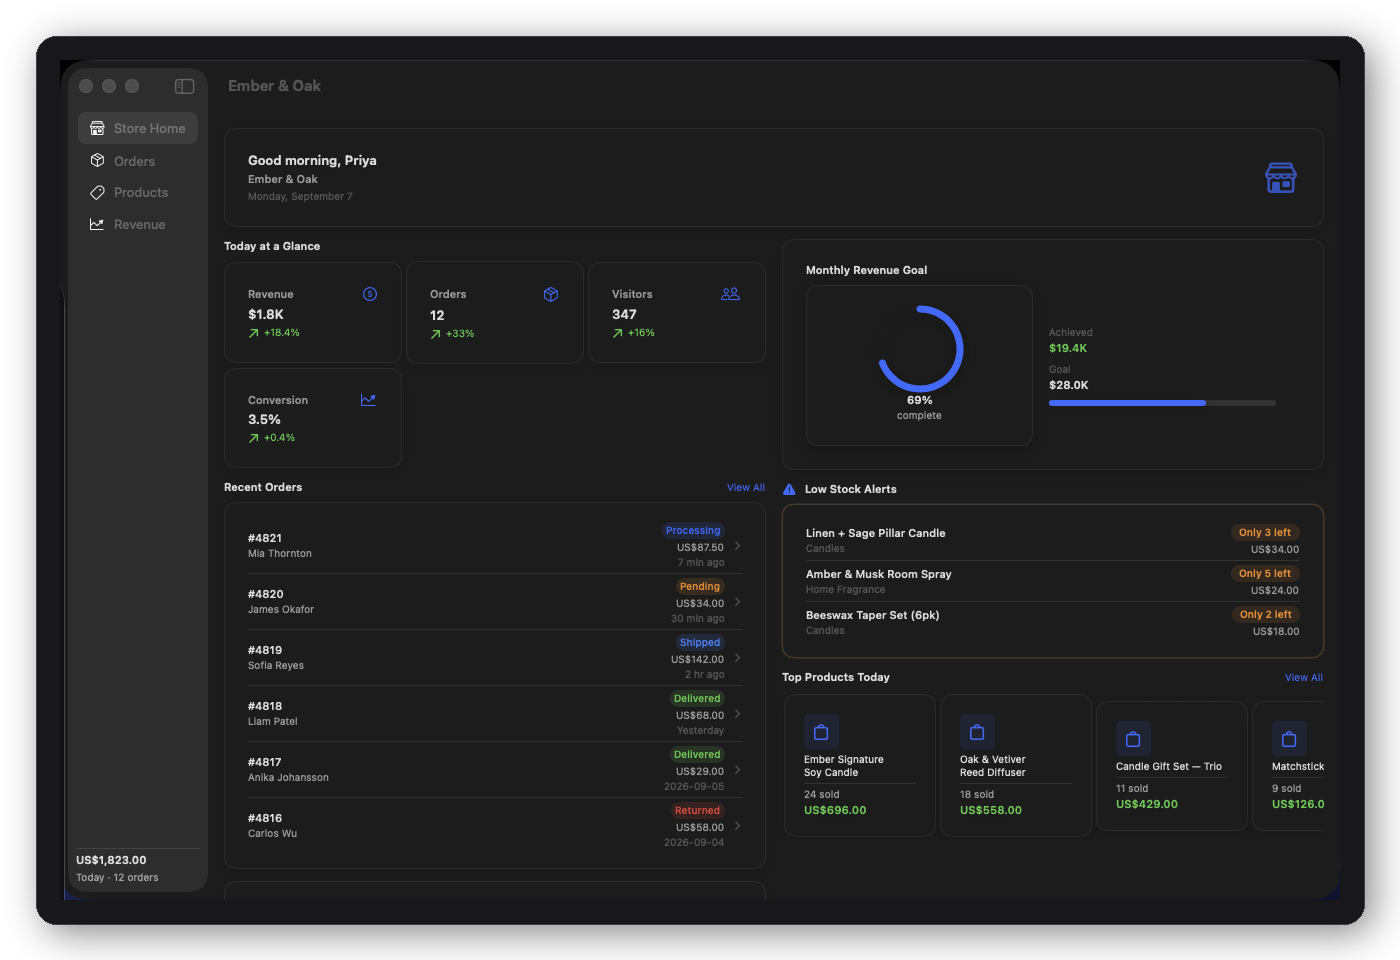The width and height of the screenshot is (1400, 960).
Task: Click View All for Recent Orders
Action: pyautogui.click(x=746, y=488)
